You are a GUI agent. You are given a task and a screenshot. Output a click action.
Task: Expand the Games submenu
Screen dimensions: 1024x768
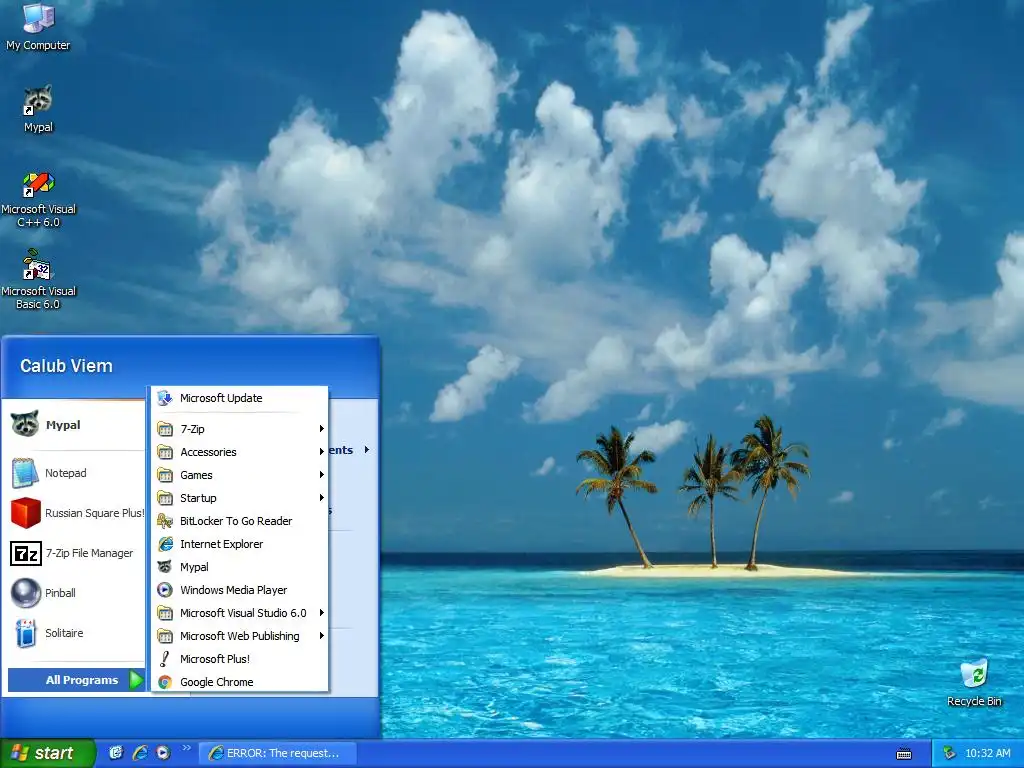pyautogui.click(x=240, y=475)
